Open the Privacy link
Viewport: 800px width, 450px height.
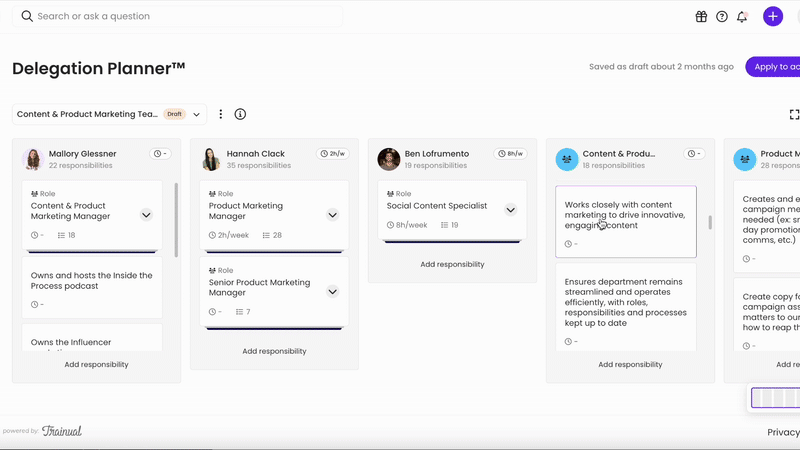783,432
